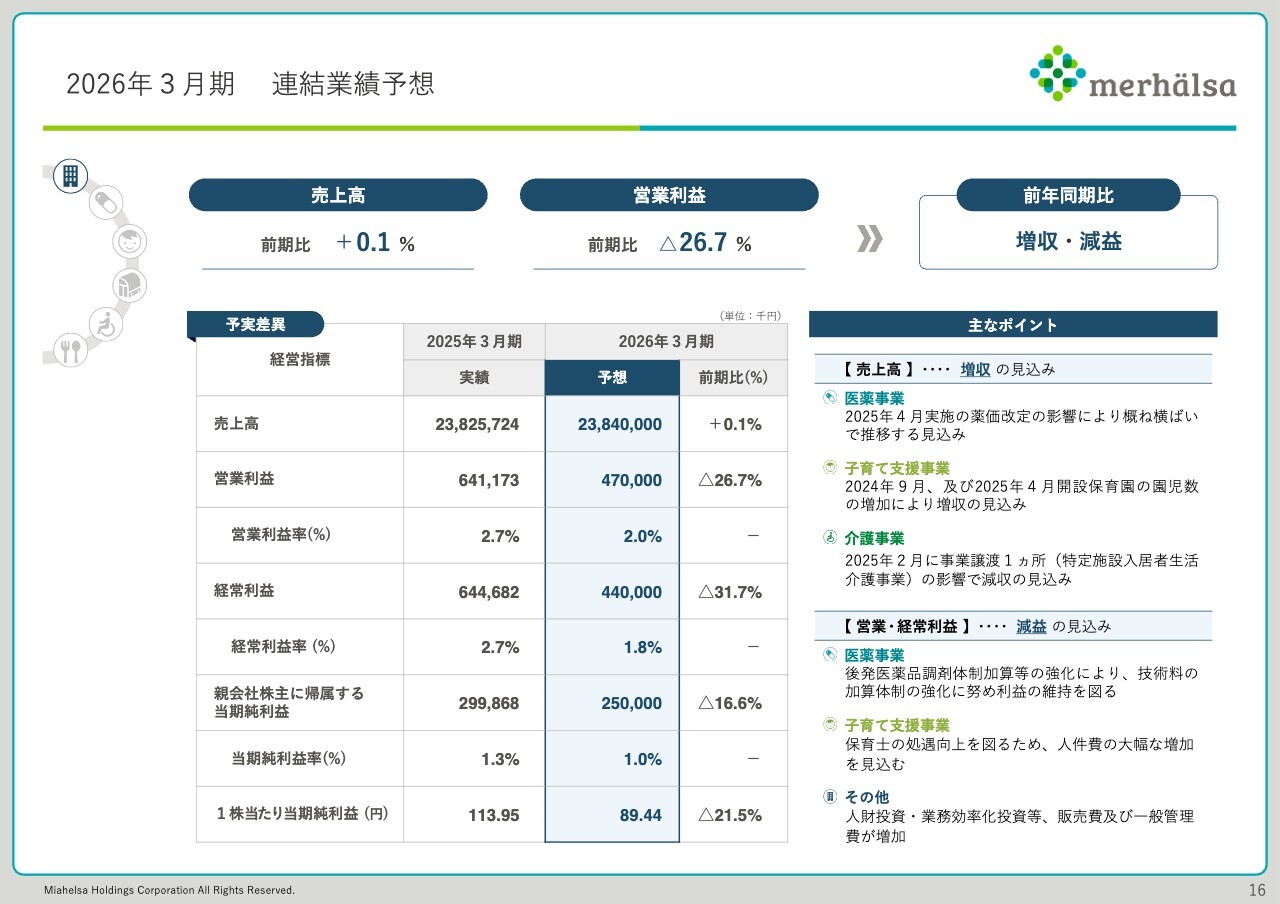The height and width of the screenshot is (904, 1280).
Task: Click the child face icon in the sidebar
Action: click(128, 241)
